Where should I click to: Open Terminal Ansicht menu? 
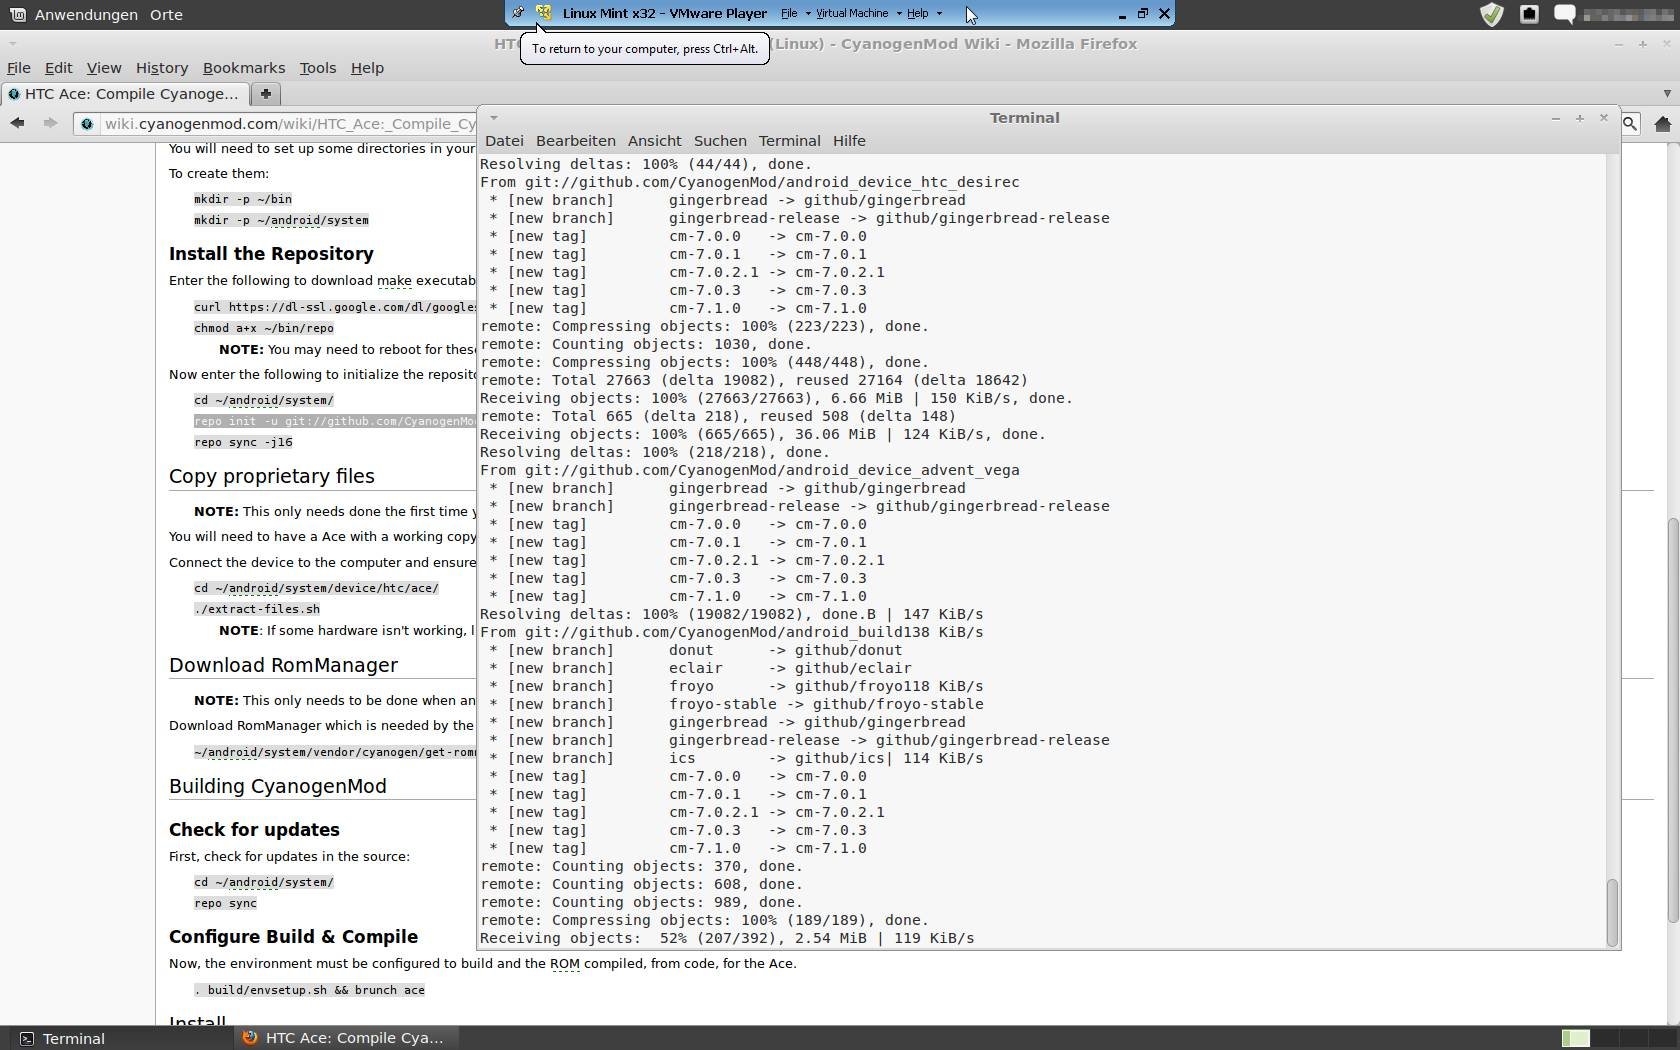tap(654, 141)
